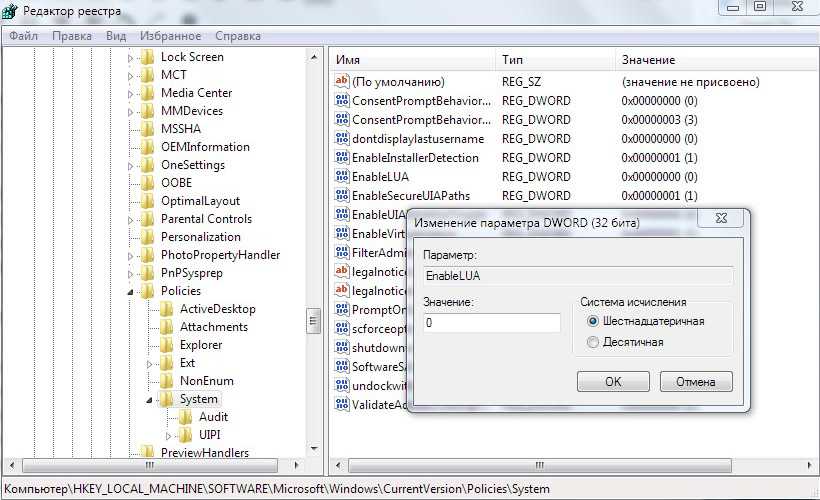Click the ActiveDesktop folder icon

166,309
